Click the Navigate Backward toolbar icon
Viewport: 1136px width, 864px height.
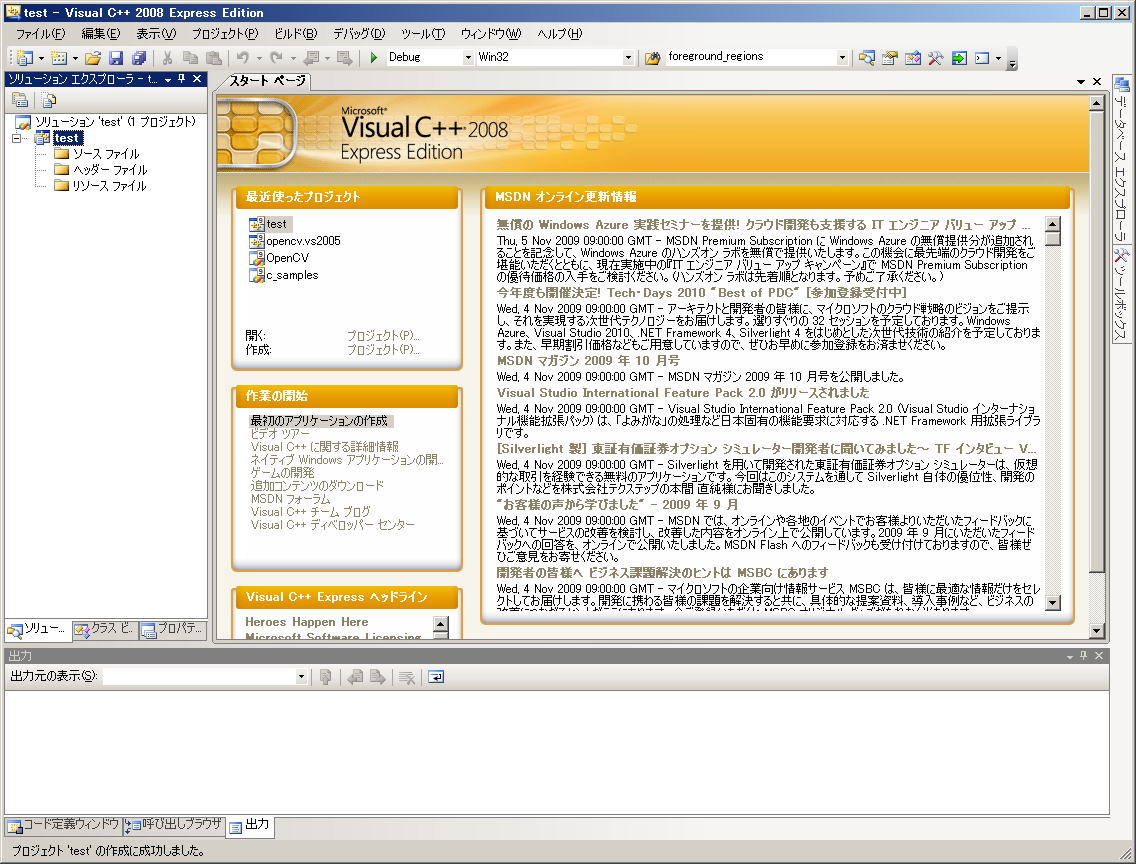click(312, 57)
